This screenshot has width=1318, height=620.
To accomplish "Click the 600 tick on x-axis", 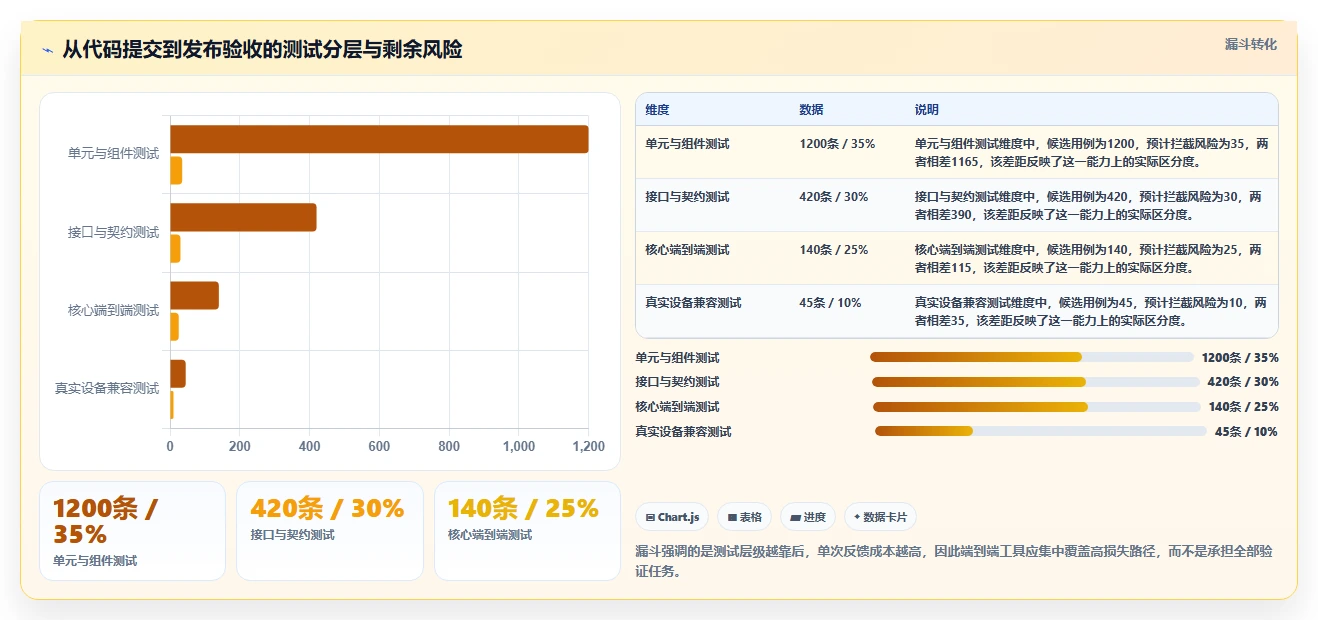I will [x=379, y=447].
